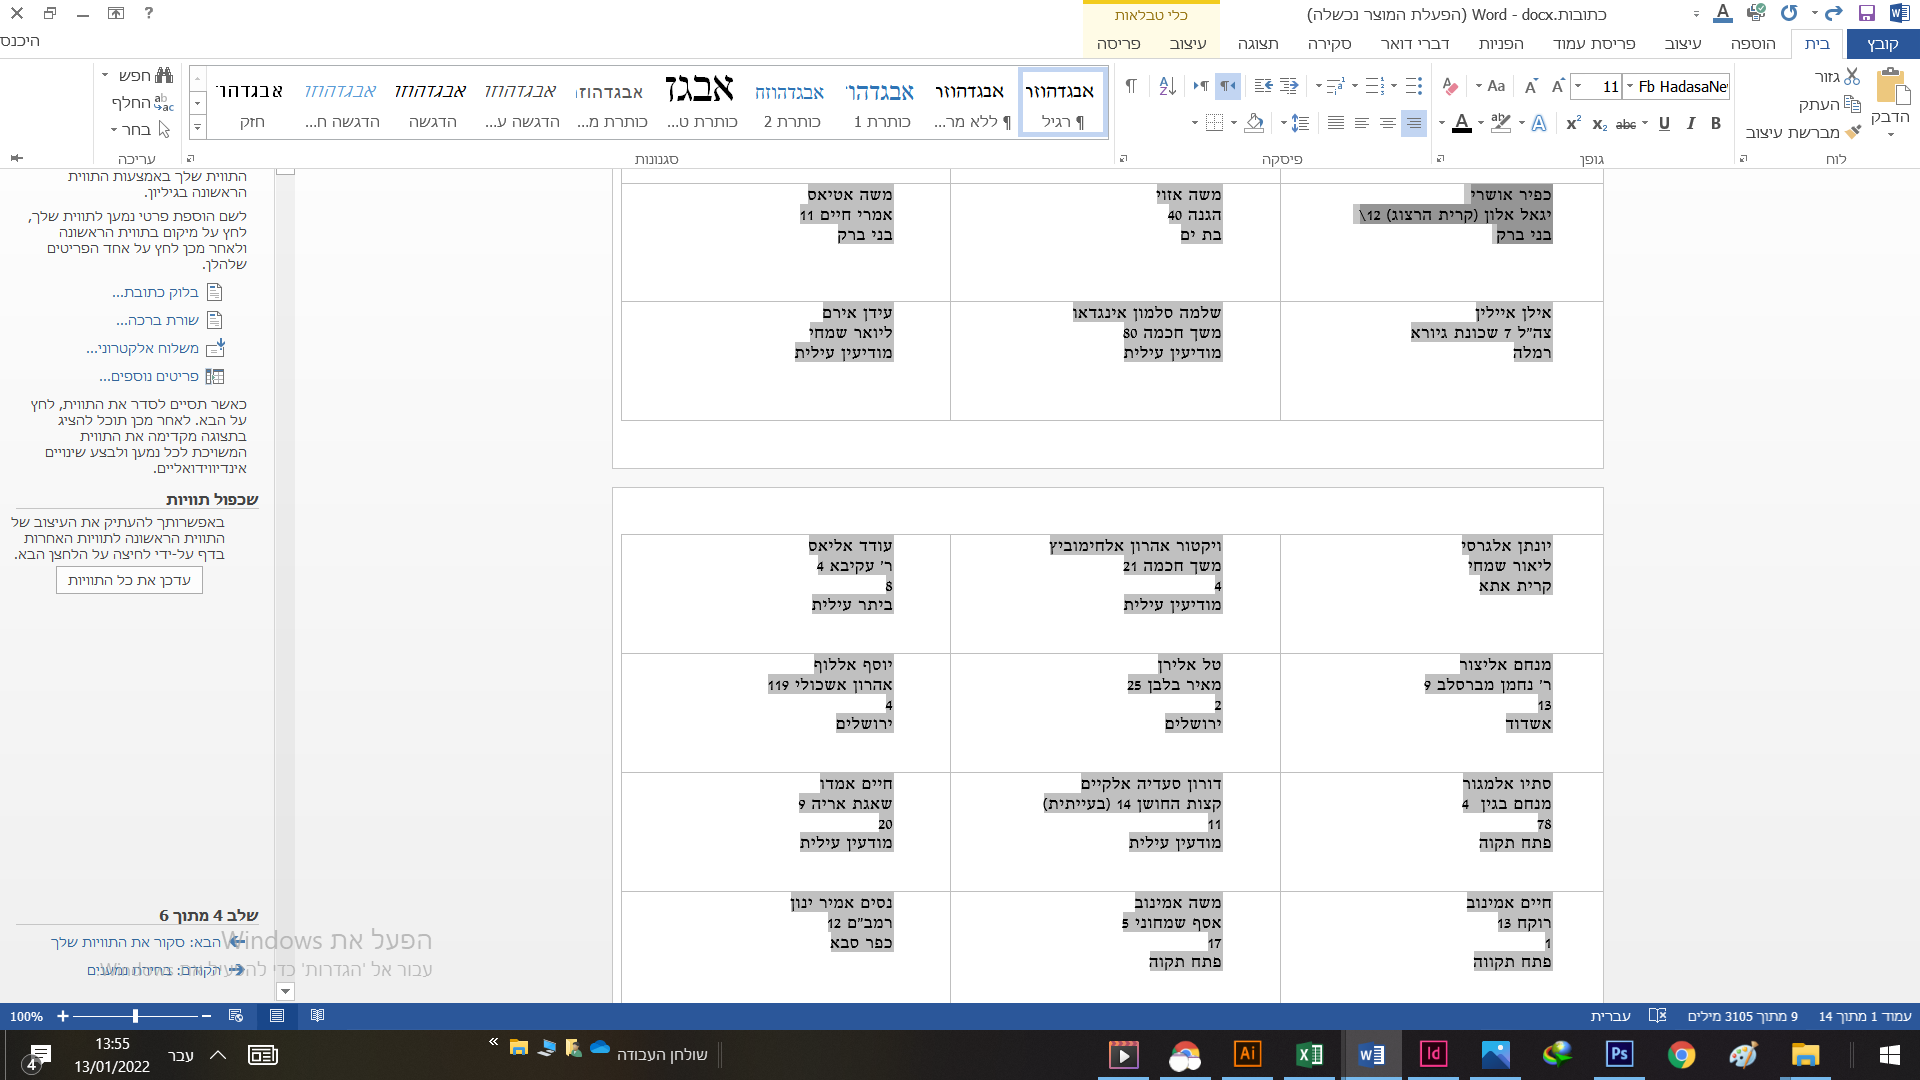
Task: Open the דברי דואר (Mailings) tab
Action: click(1414, 44)
